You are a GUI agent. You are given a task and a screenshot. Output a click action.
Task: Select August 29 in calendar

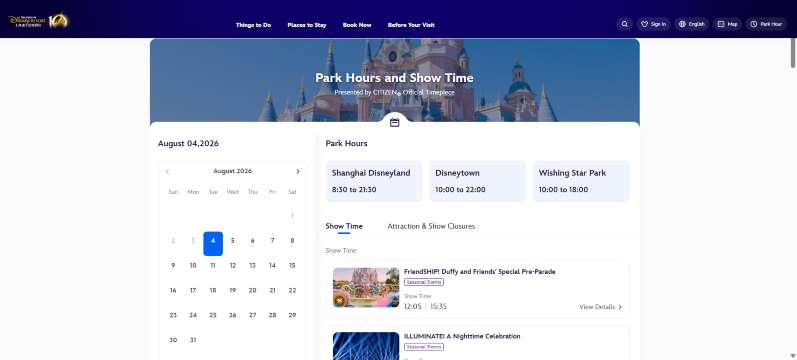292,315
